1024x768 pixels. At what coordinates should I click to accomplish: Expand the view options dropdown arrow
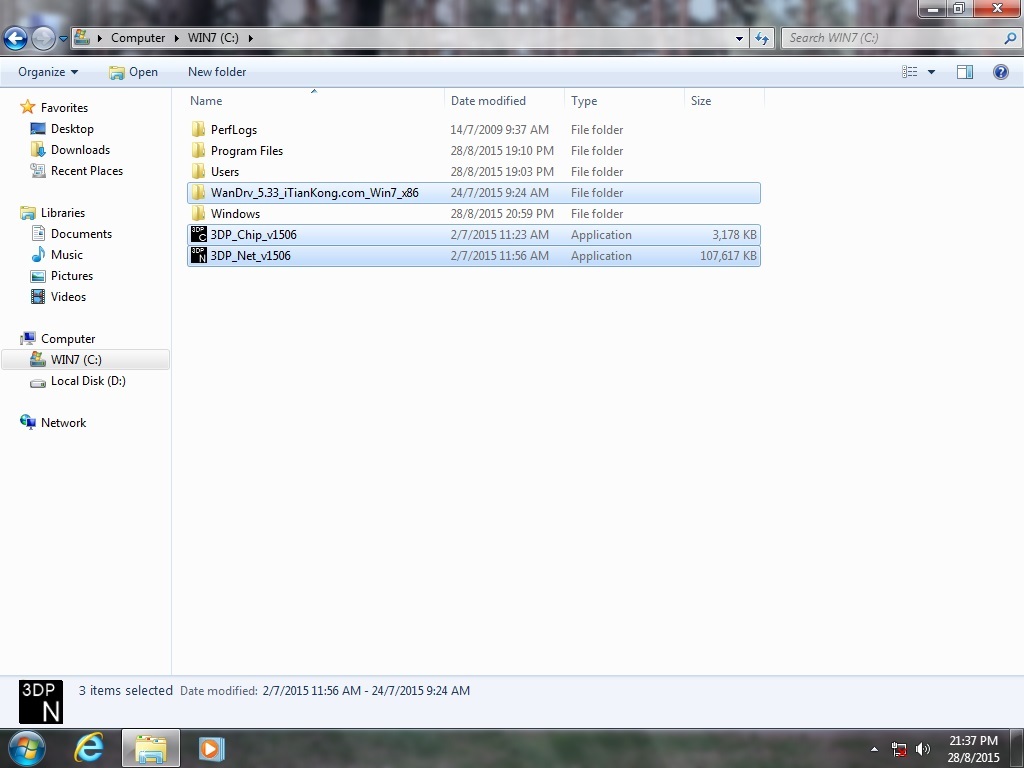tap(931, 72)
